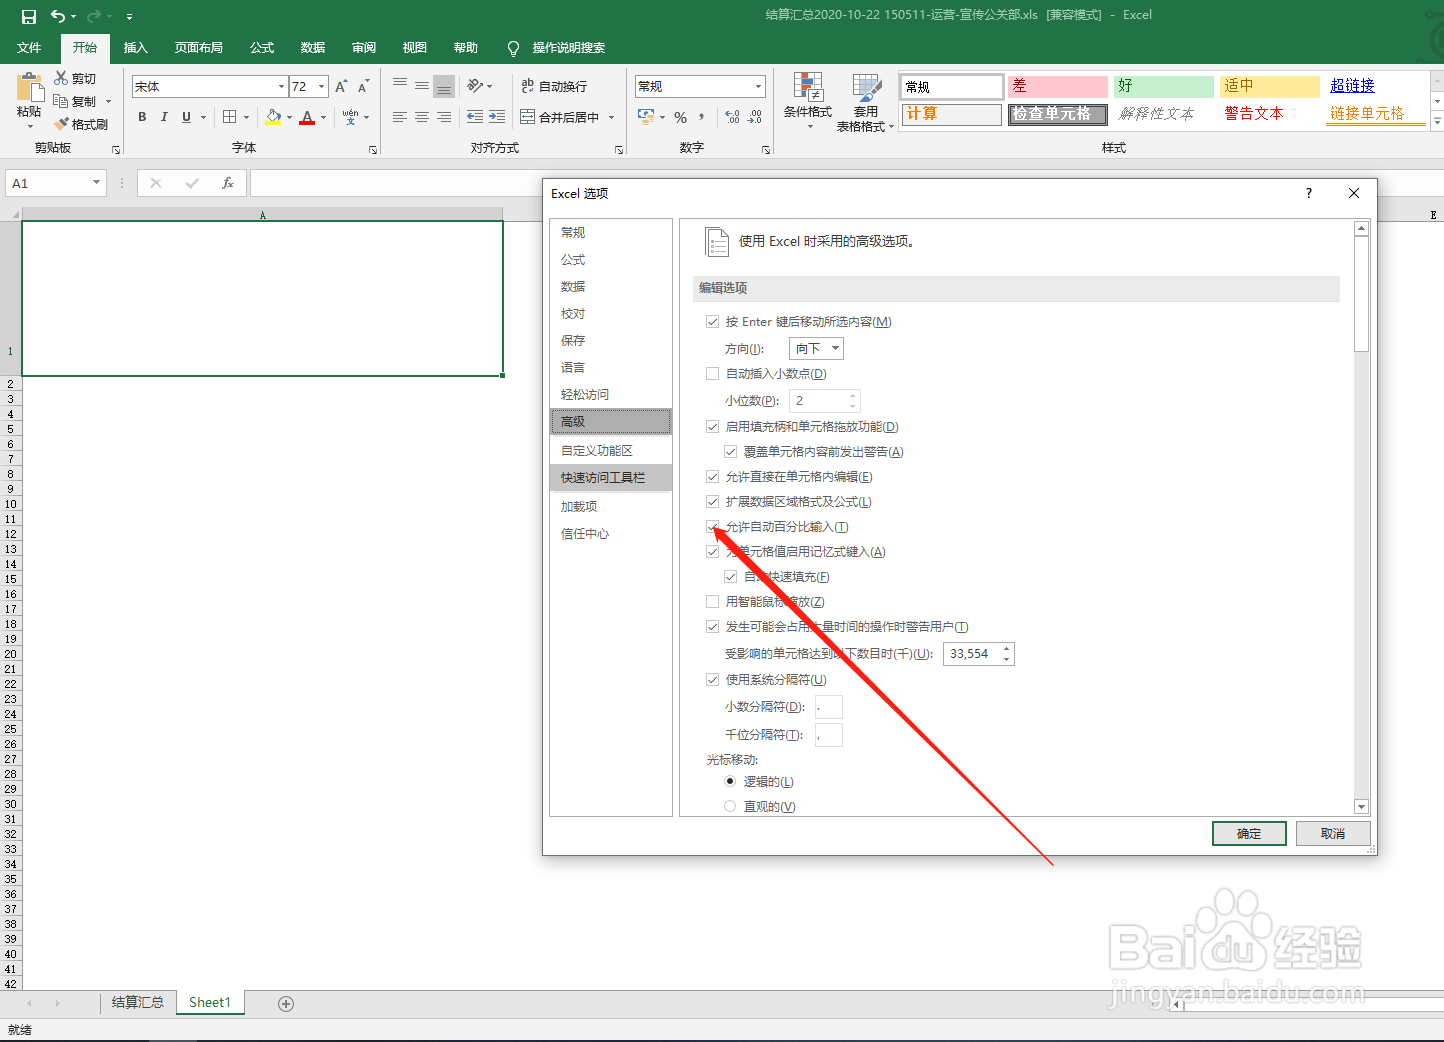
Task: Click the dialog help question mark button
Action: pos(1309,193)
